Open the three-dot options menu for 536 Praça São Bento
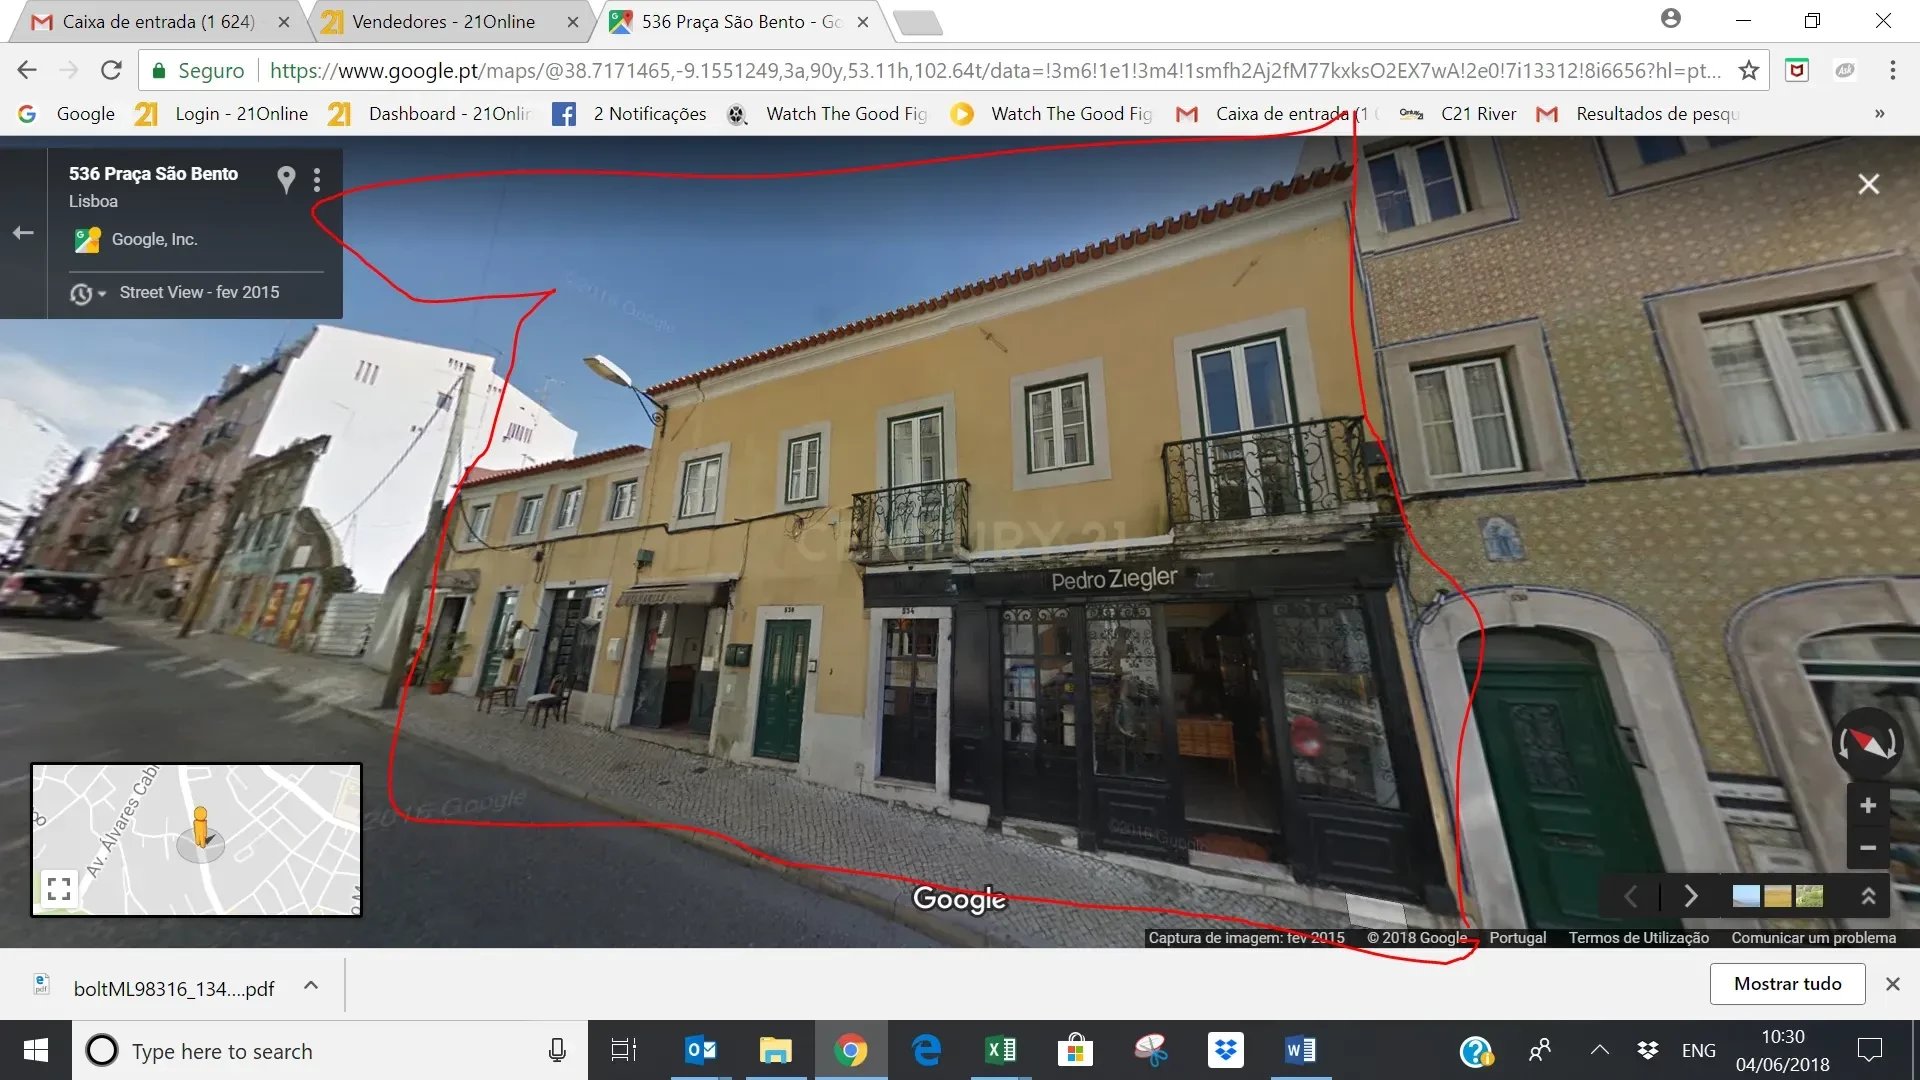Screen dimensions: 1920x1080 317,180
